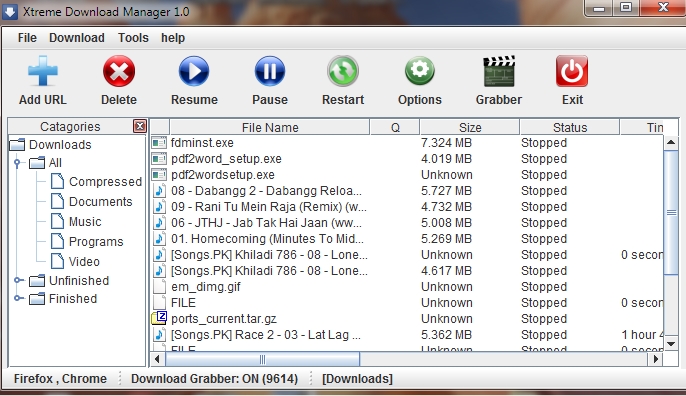Select Programs category
This screenshot has width=686, height=396.
pyautogui.click(x=96, y=242)
